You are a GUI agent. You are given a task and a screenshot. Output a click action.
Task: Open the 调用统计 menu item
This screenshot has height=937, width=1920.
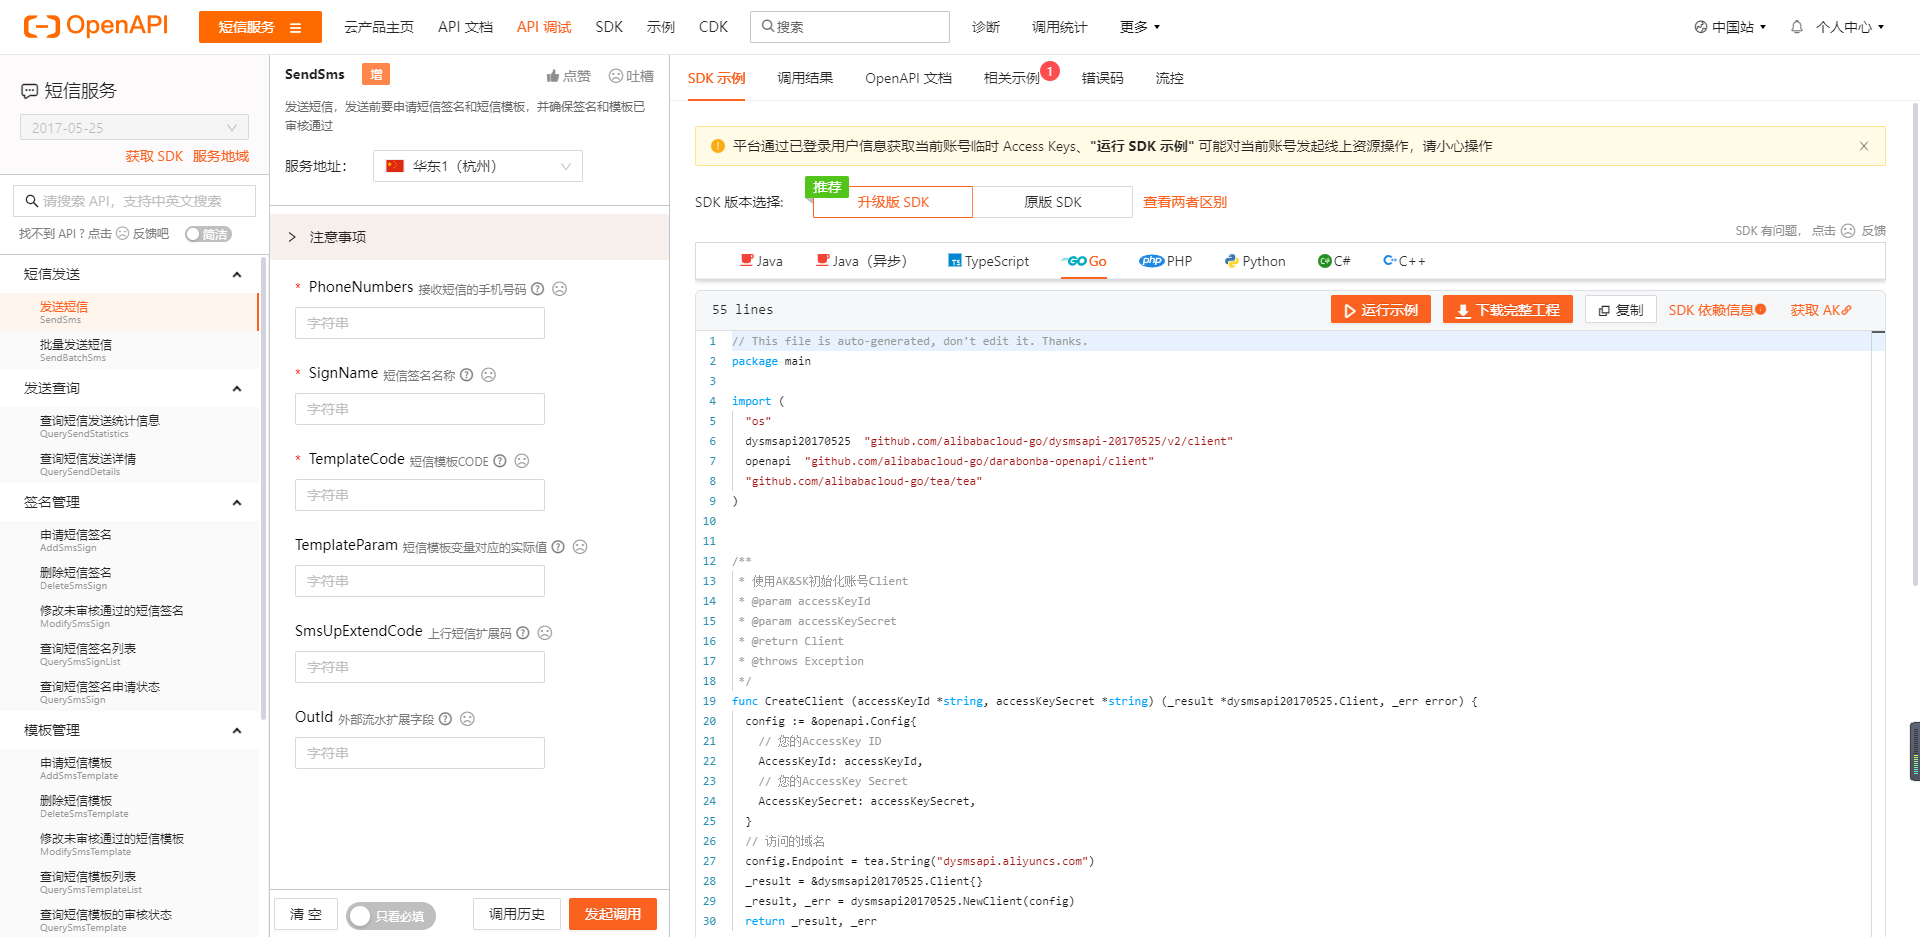tap(1059, 27)
